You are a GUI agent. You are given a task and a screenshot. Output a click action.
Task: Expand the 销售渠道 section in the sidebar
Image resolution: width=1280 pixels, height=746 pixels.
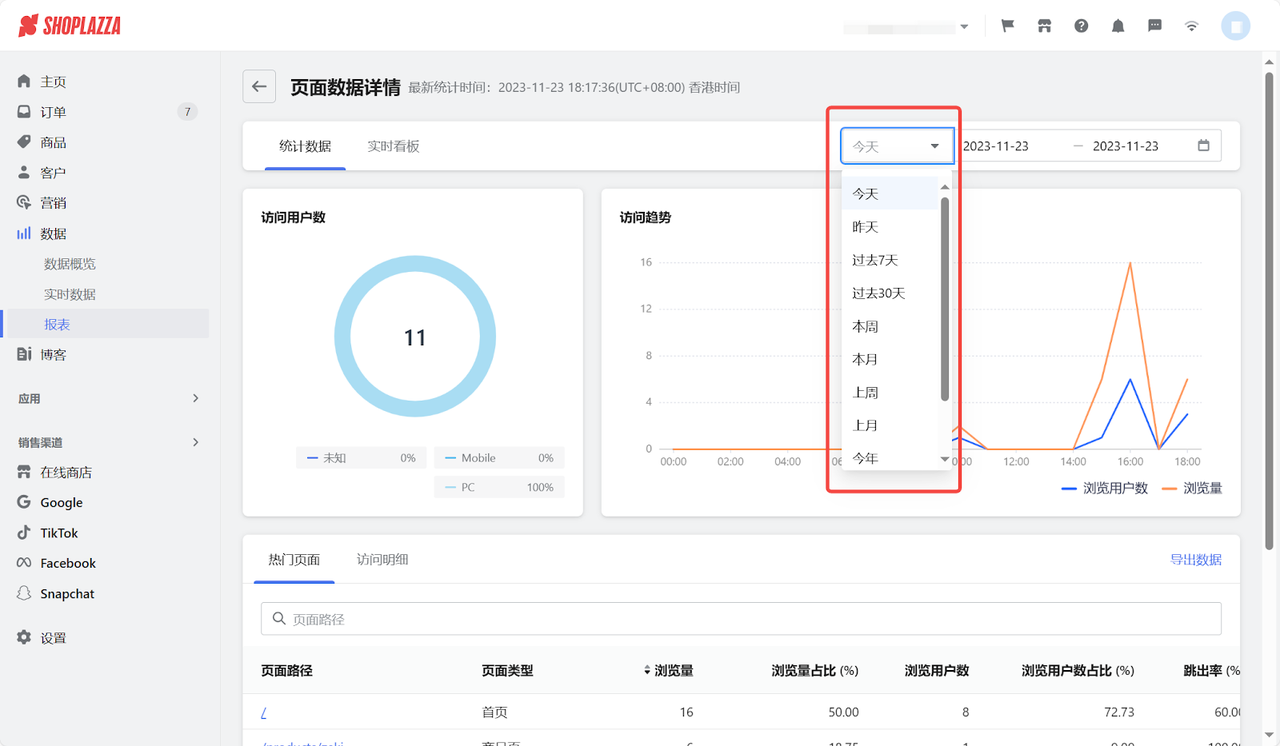tap(104, 441)
